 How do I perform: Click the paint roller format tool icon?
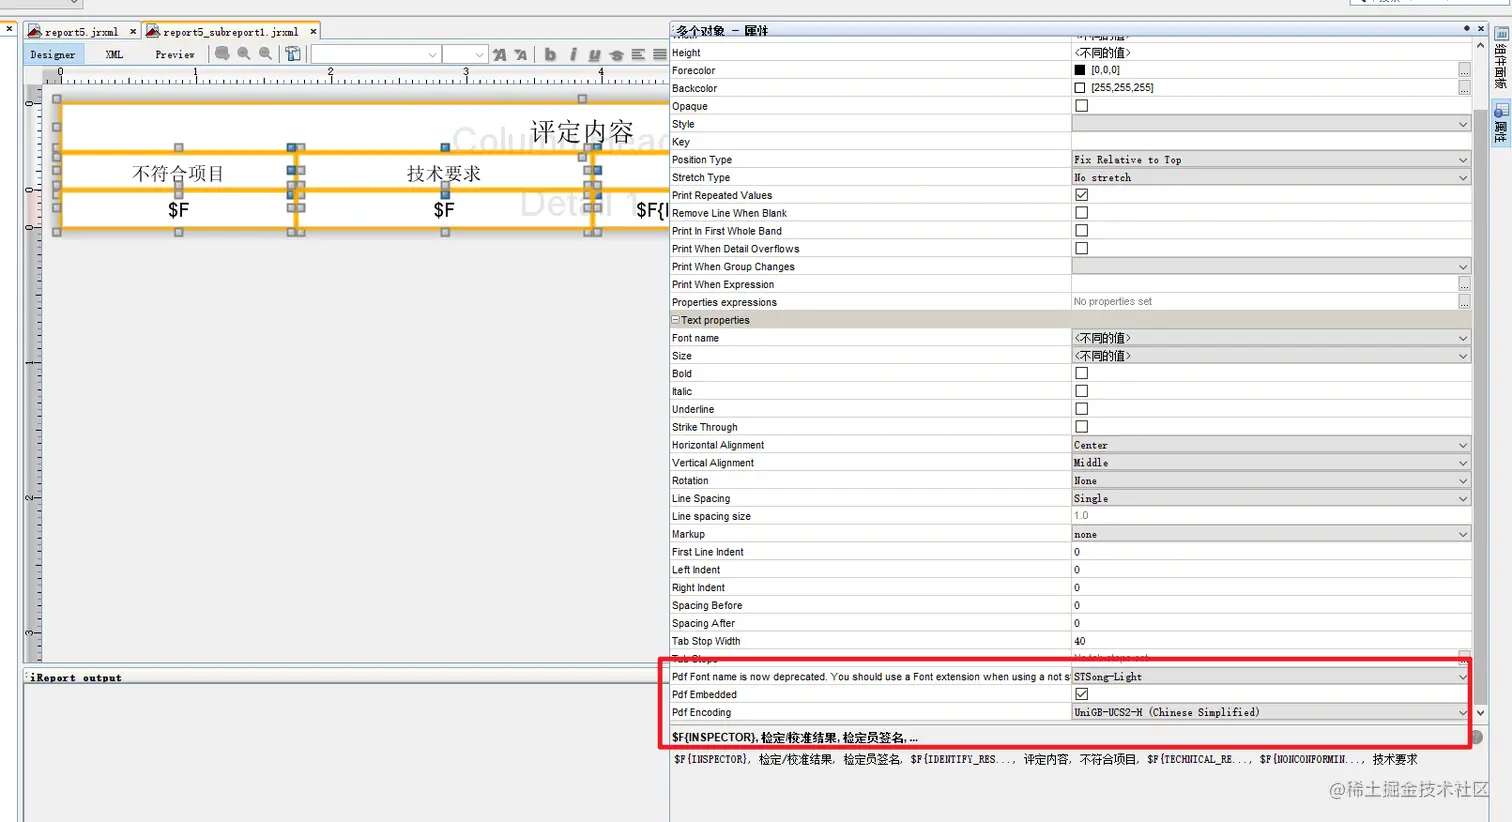[293, 54]
